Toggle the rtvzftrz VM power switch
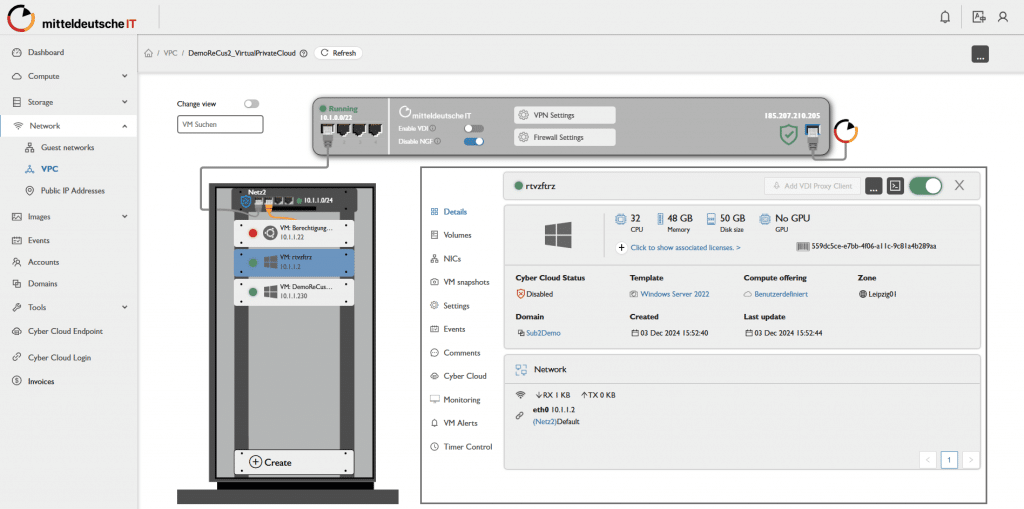This screenshot has height=509, width=1024. (925, 186)
